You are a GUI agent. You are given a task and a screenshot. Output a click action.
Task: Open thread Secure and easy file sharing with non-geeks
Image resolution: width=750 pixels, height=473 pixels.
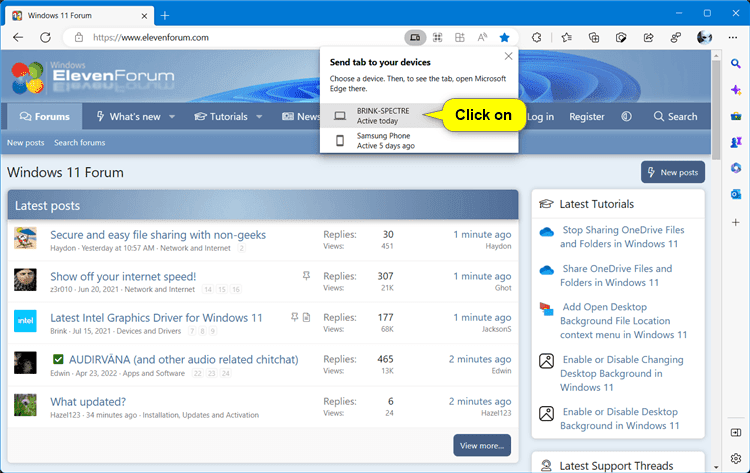coord(158,235)
